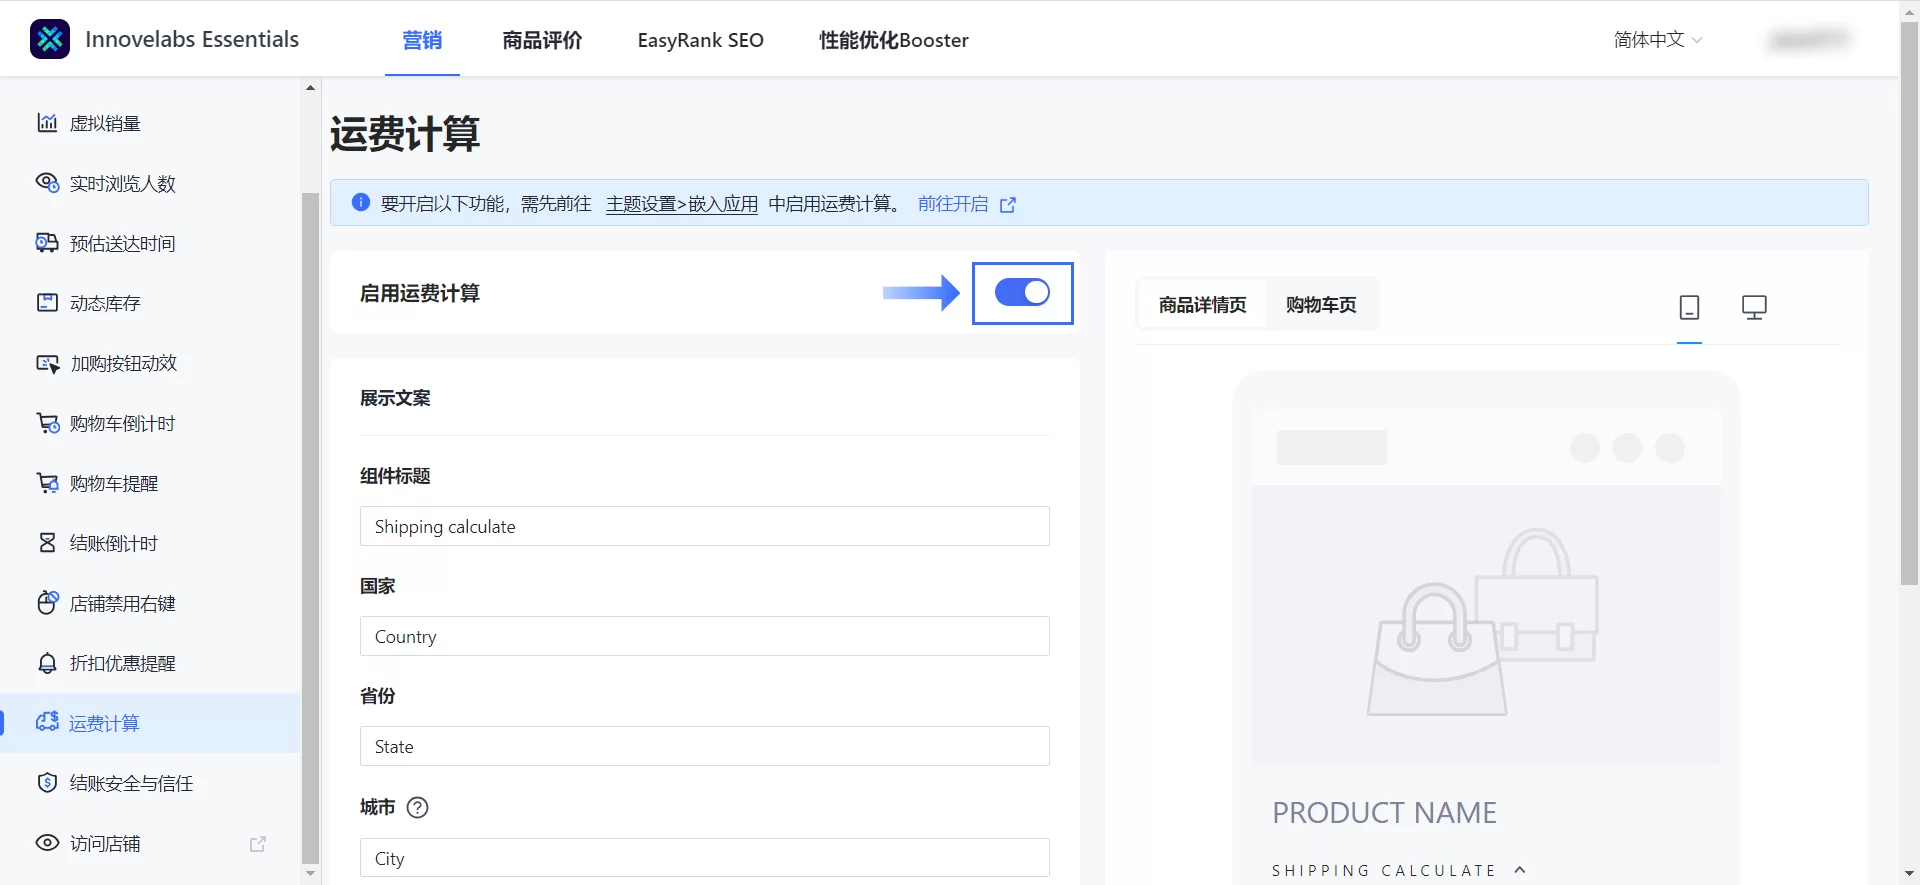
Task: Click the external link icon after 前往开启
Action: (x=1008, y=205)
